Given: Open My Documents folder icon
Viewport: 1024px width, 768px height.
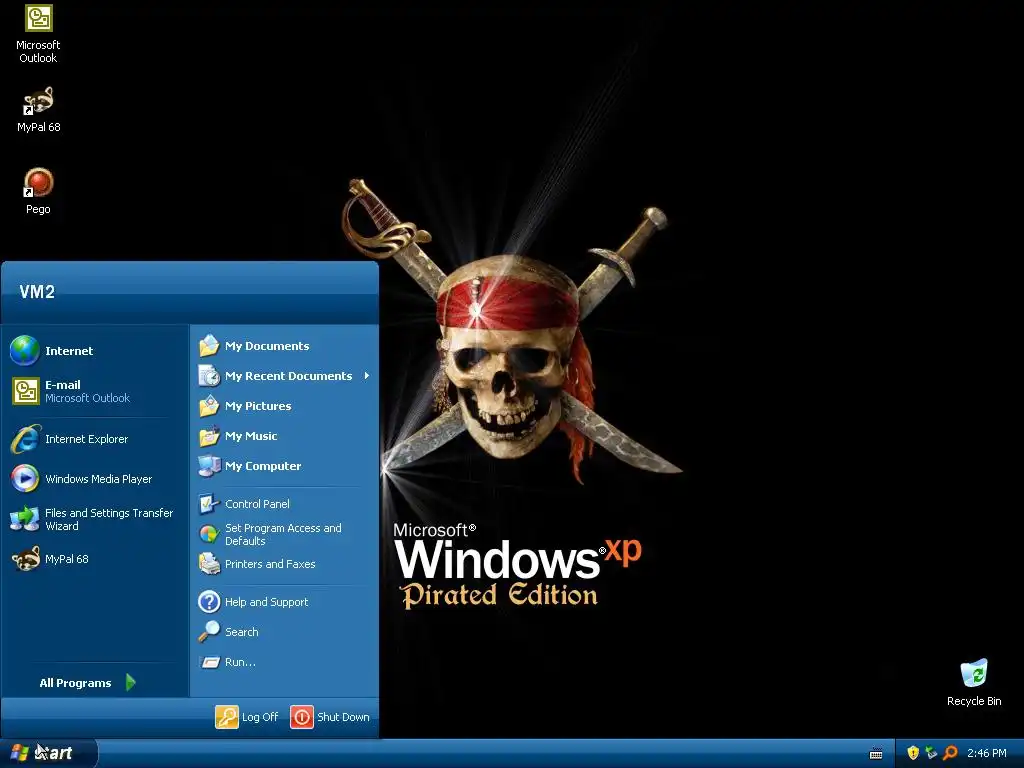Looking at the screenshot, I should coord(209,345).
